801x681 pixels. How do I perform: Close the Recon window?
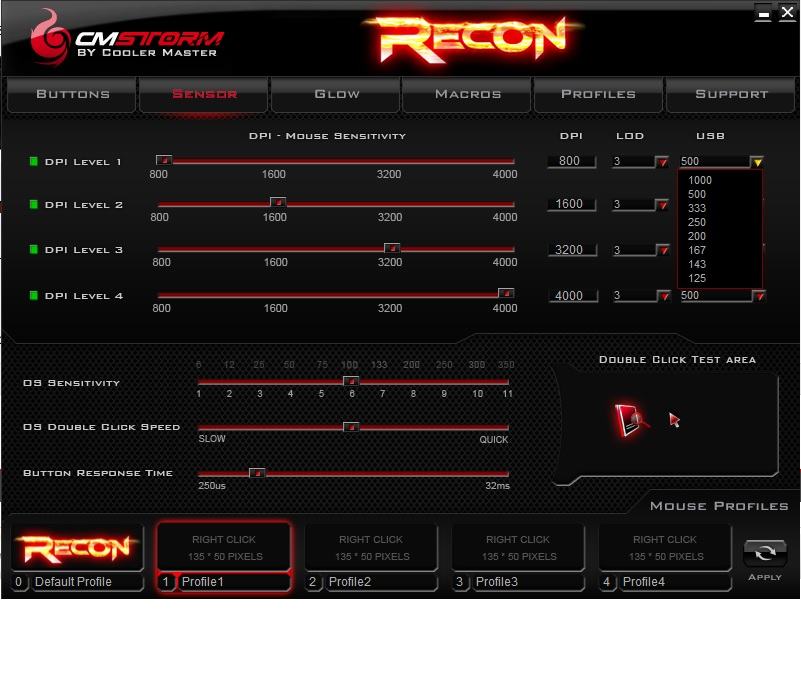(x=787, y=12)
